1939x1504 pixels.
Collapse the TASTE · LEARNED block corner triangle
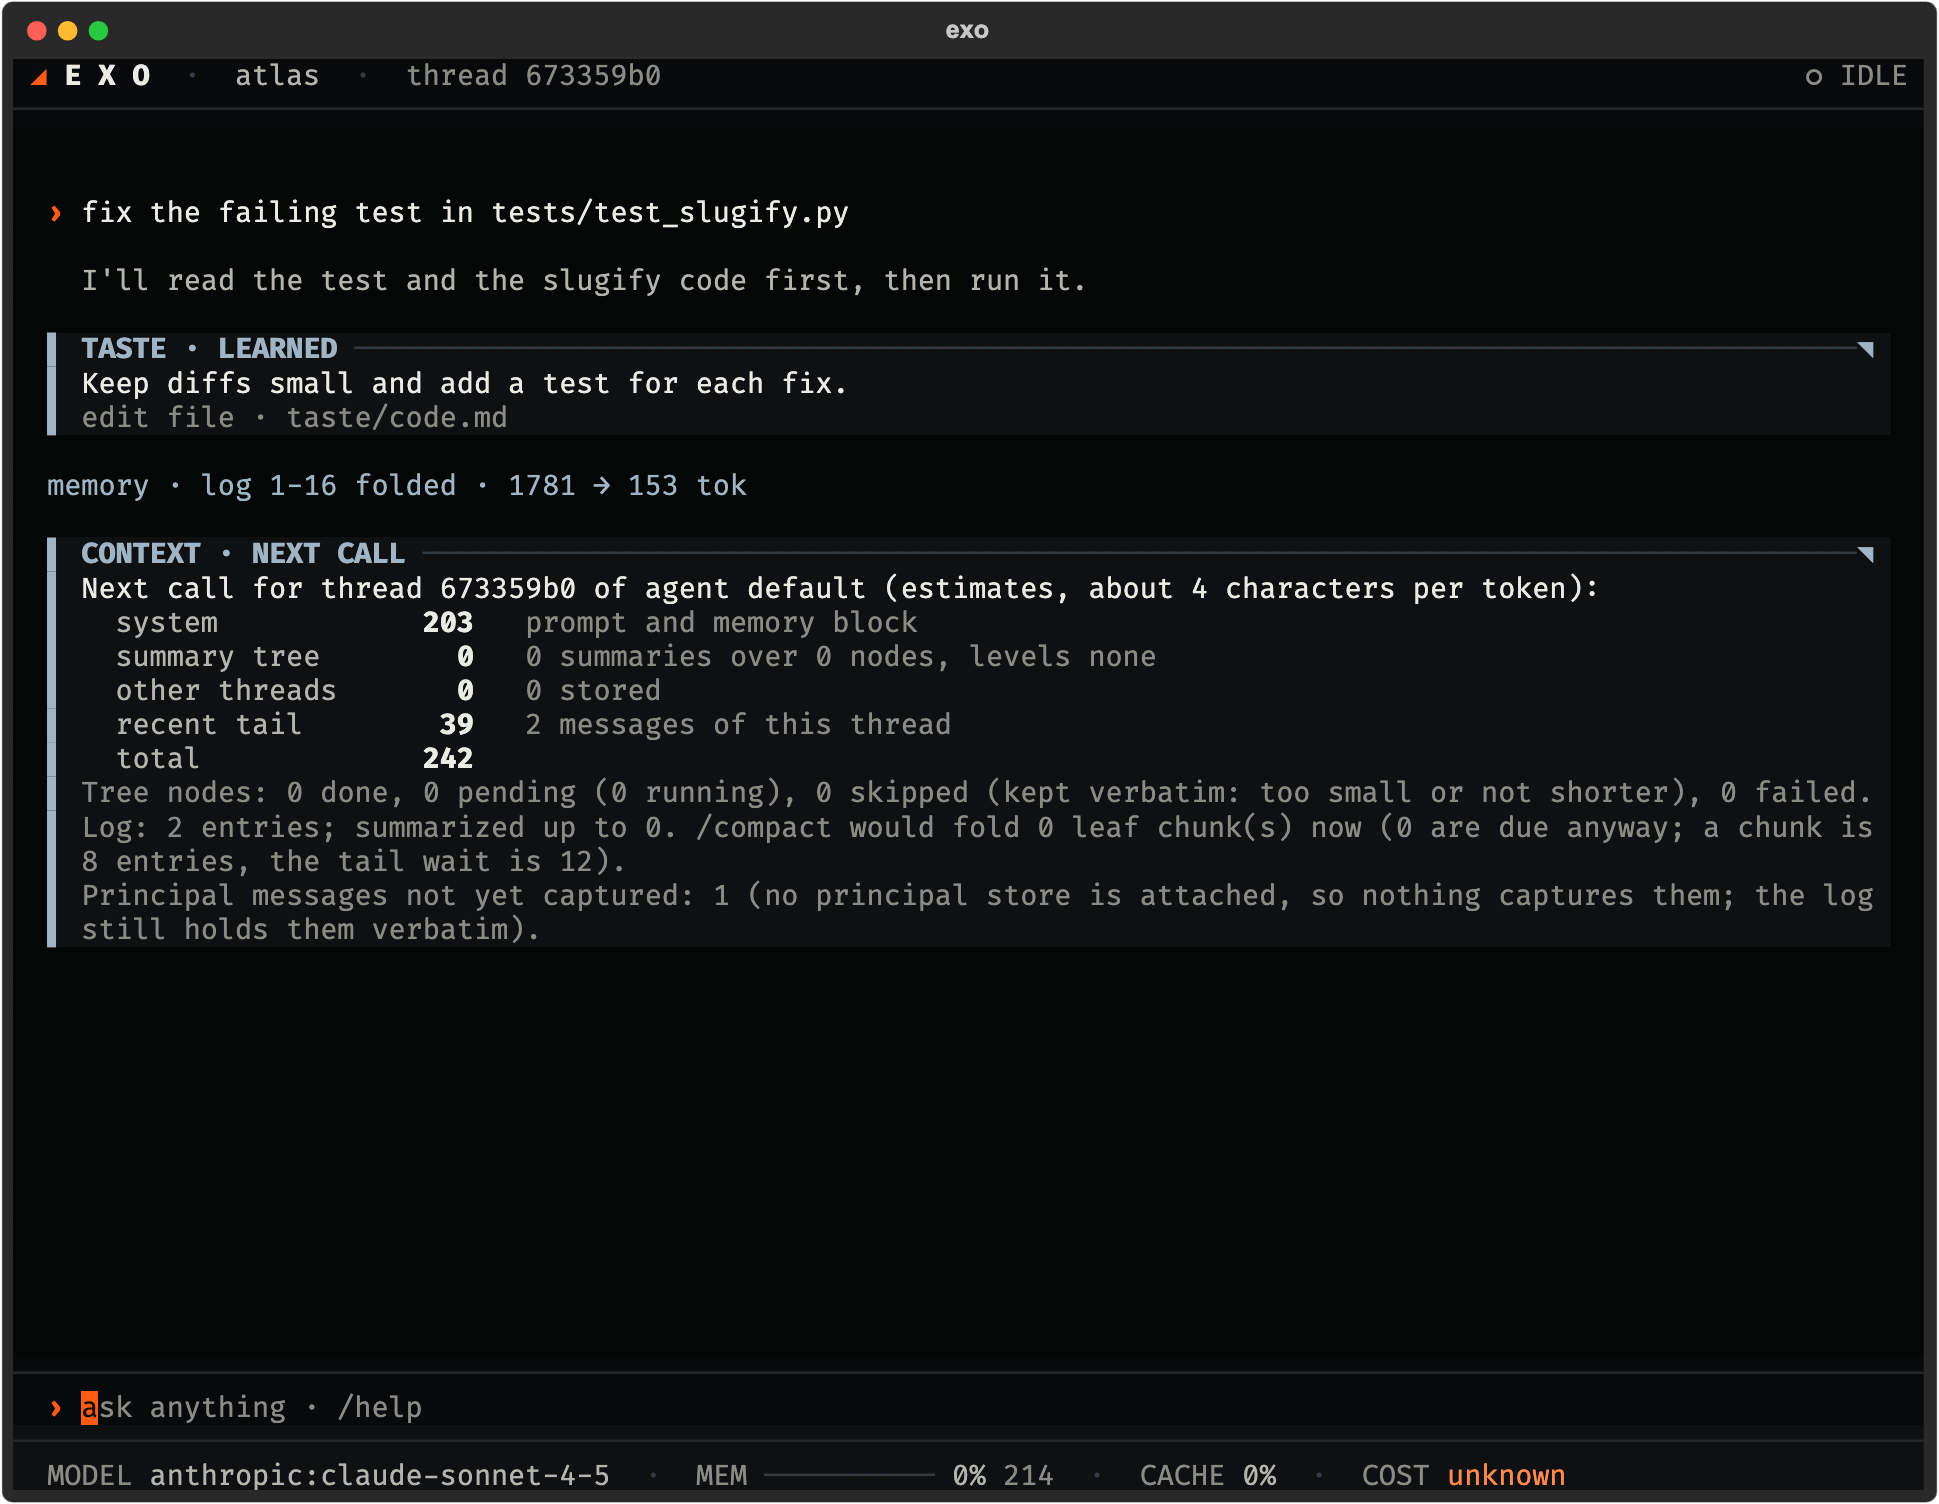[1865, 349]
